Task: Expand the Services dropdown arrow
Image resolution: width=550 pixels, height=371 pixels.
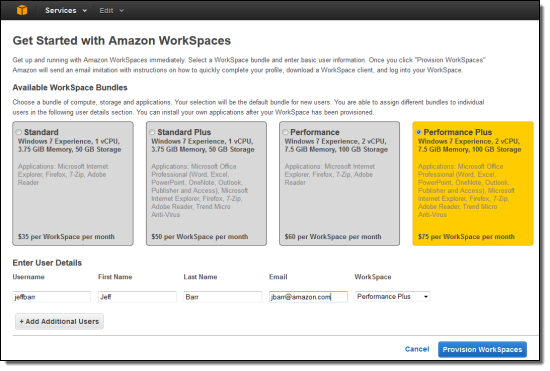Action: coord(85,11)
